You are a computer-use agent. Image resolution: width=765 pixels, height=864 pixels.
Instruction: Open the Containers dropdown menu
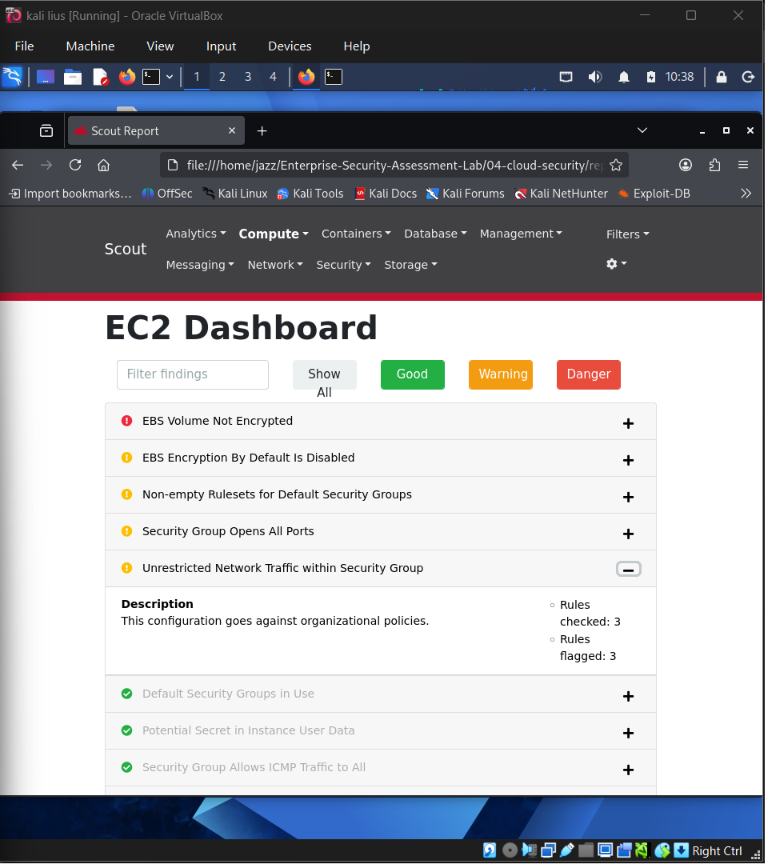[x=356, y=234]
